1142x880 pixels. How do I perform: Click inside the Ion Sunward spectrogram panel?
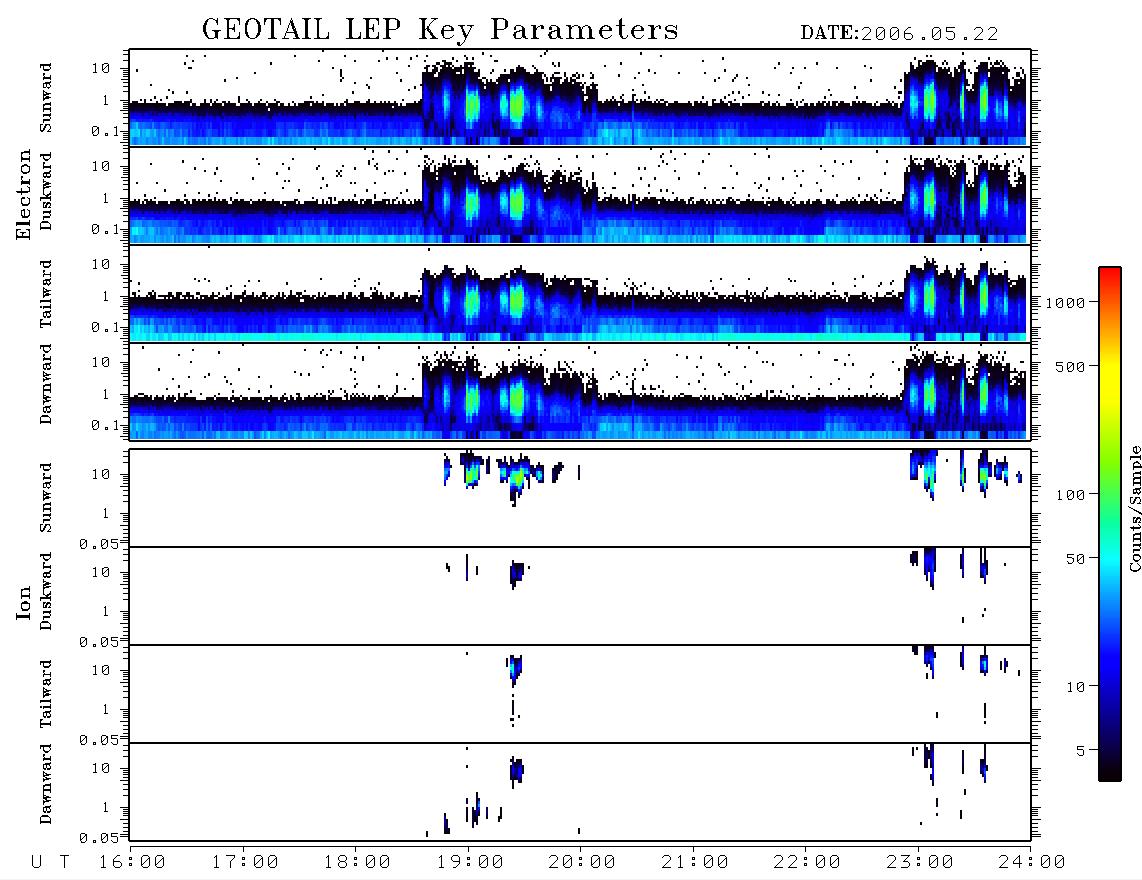click(580, 498)
